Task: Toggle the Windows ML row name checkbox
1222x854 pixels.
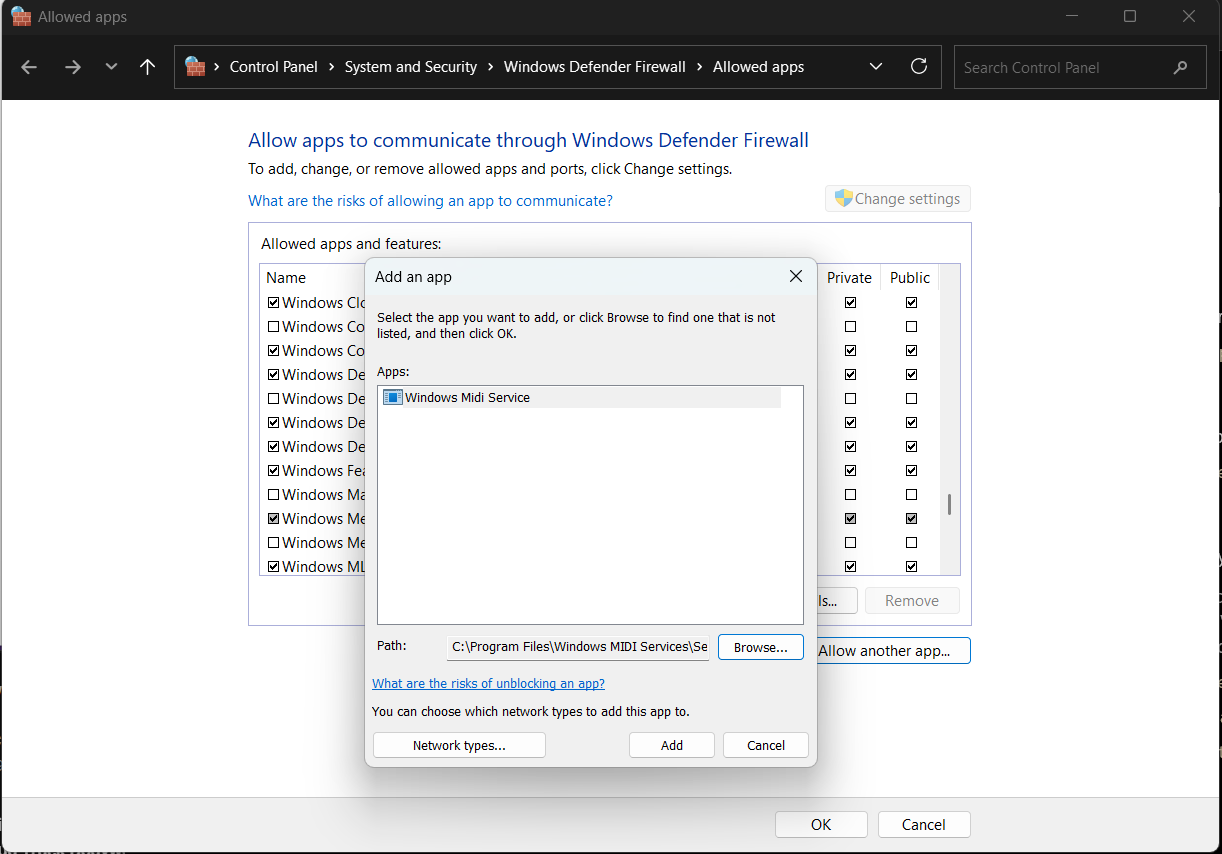Action: click(273, 566)
